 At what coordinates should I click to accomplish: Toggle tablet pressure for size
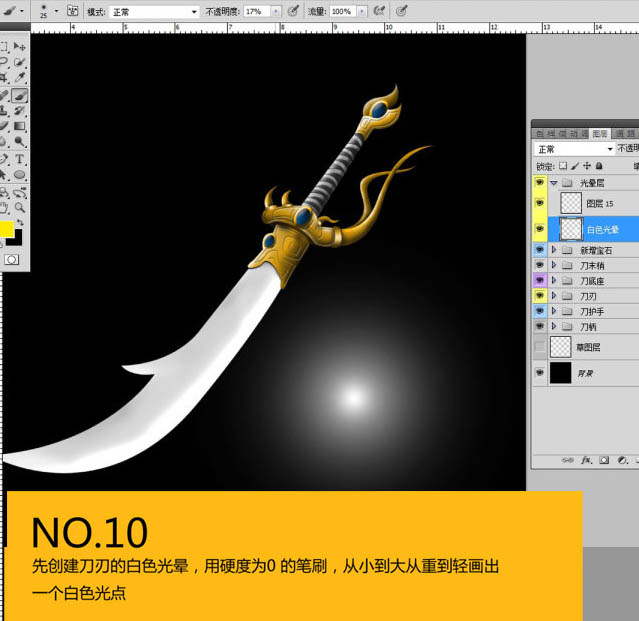[x=401, y=11]
